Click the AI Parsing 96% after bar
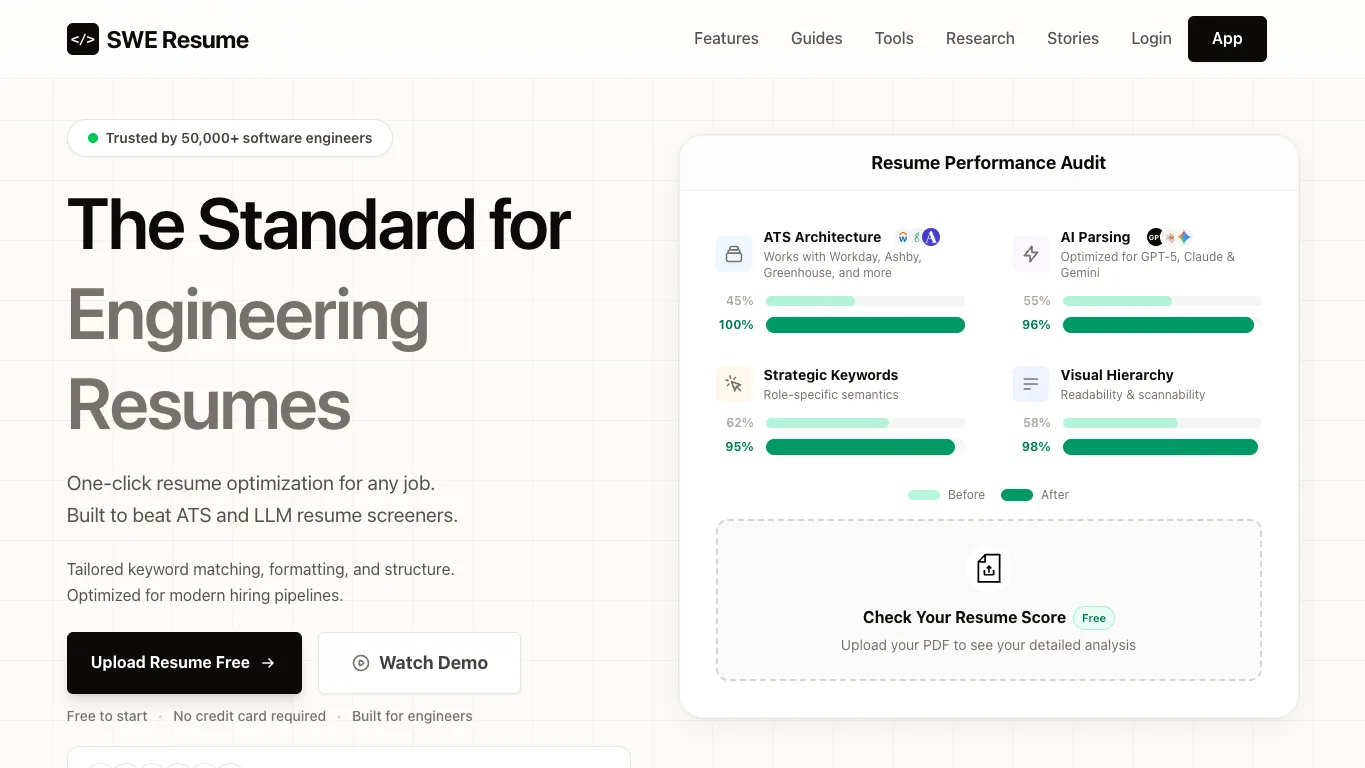The width and height of the screenshot is (1365, 768). 1158,325
